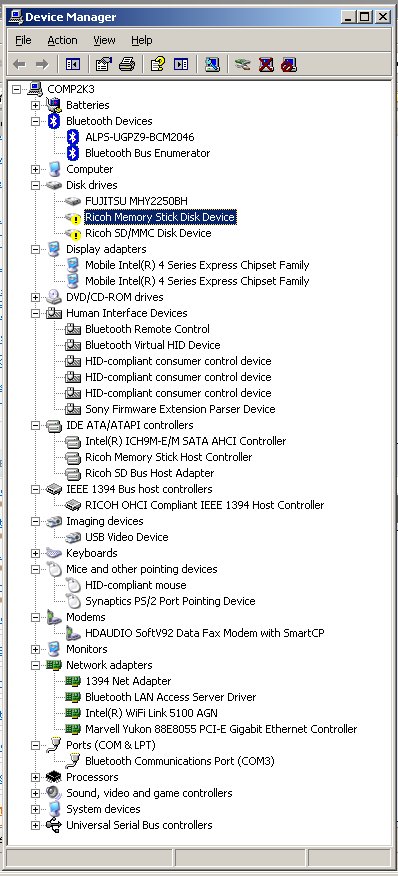Open the Help menu
The image size is (398, 876).
(x=141, y=40)
